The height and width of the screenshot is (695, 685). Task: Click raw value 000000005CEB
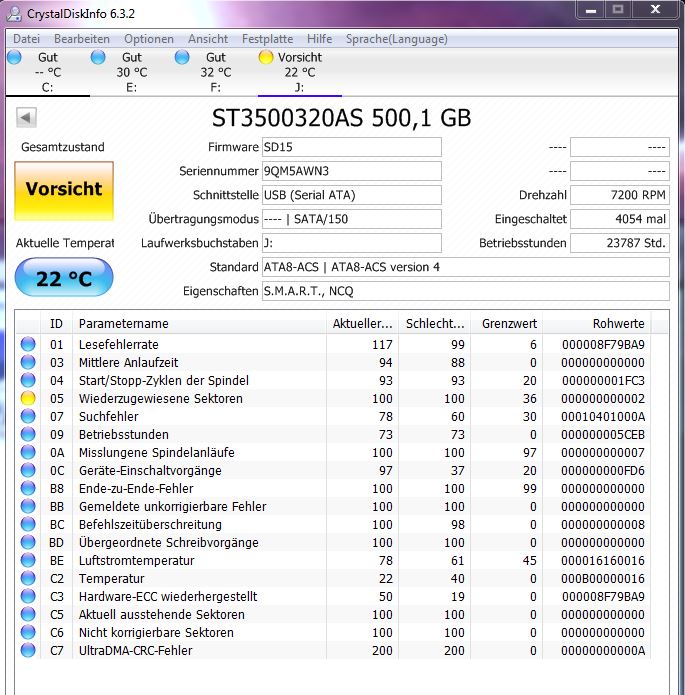pos(603,434)
